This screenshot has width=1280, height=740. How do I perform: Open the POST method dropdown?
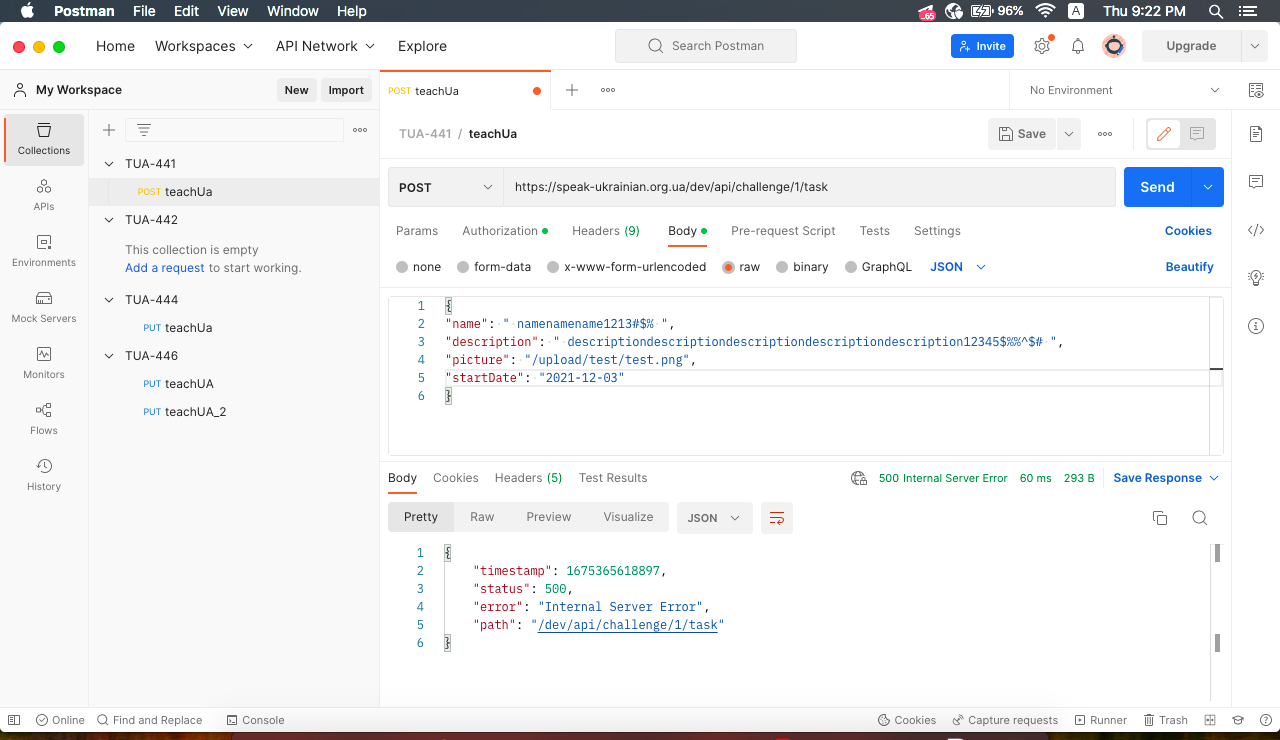coord(446,187)
